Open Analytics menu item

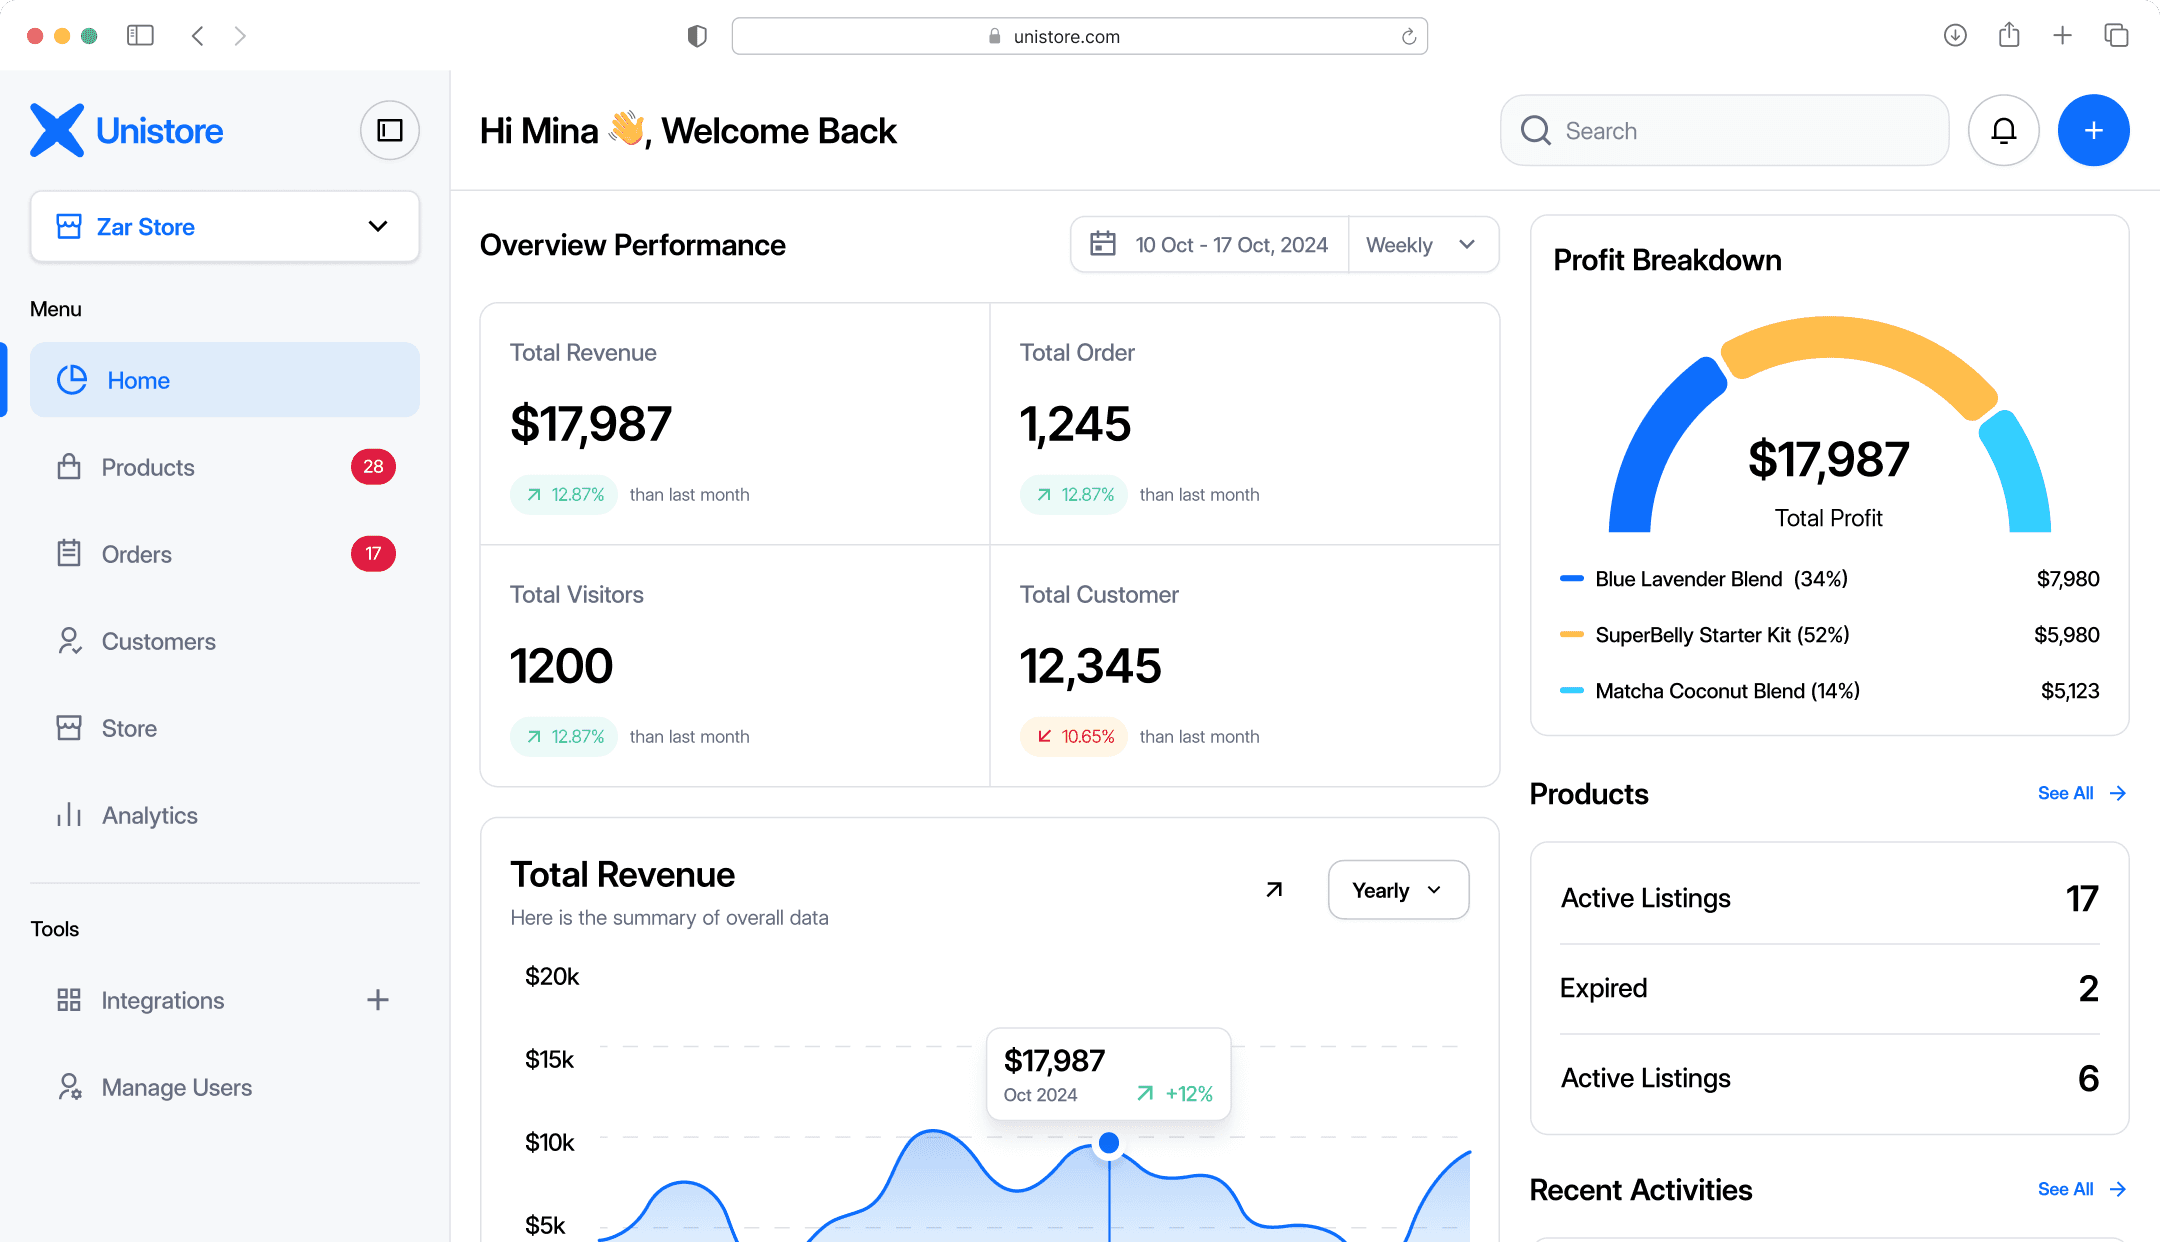tap(225, 815)
